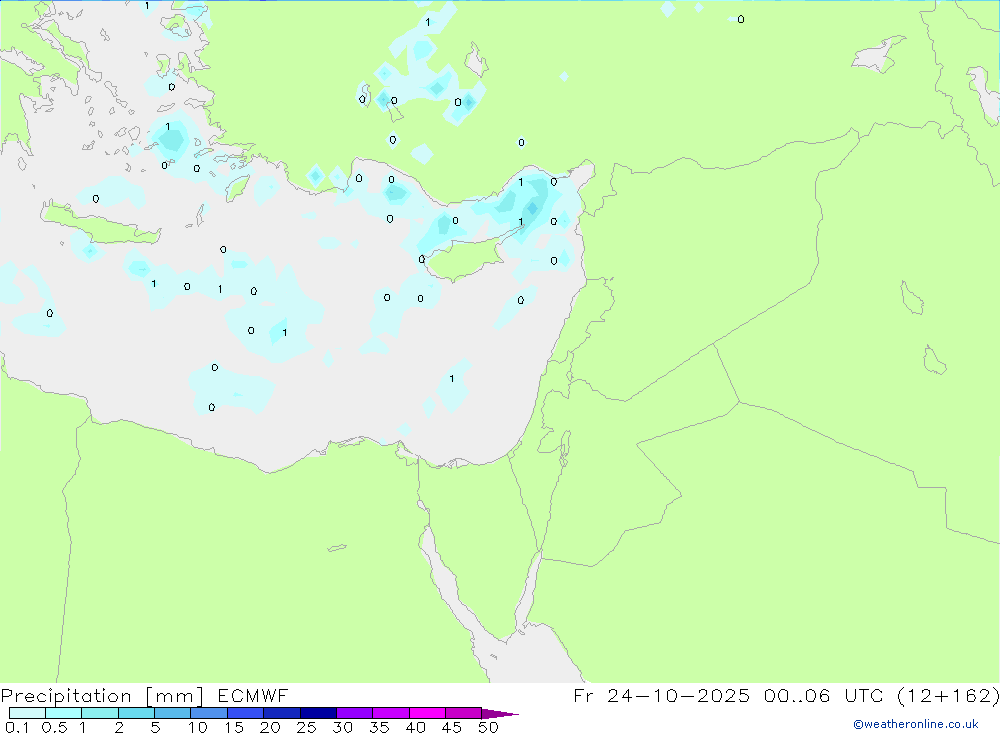Pick the 15–20 mm legend swatch
Viewport: 1000px width, 733px height.
246,713
